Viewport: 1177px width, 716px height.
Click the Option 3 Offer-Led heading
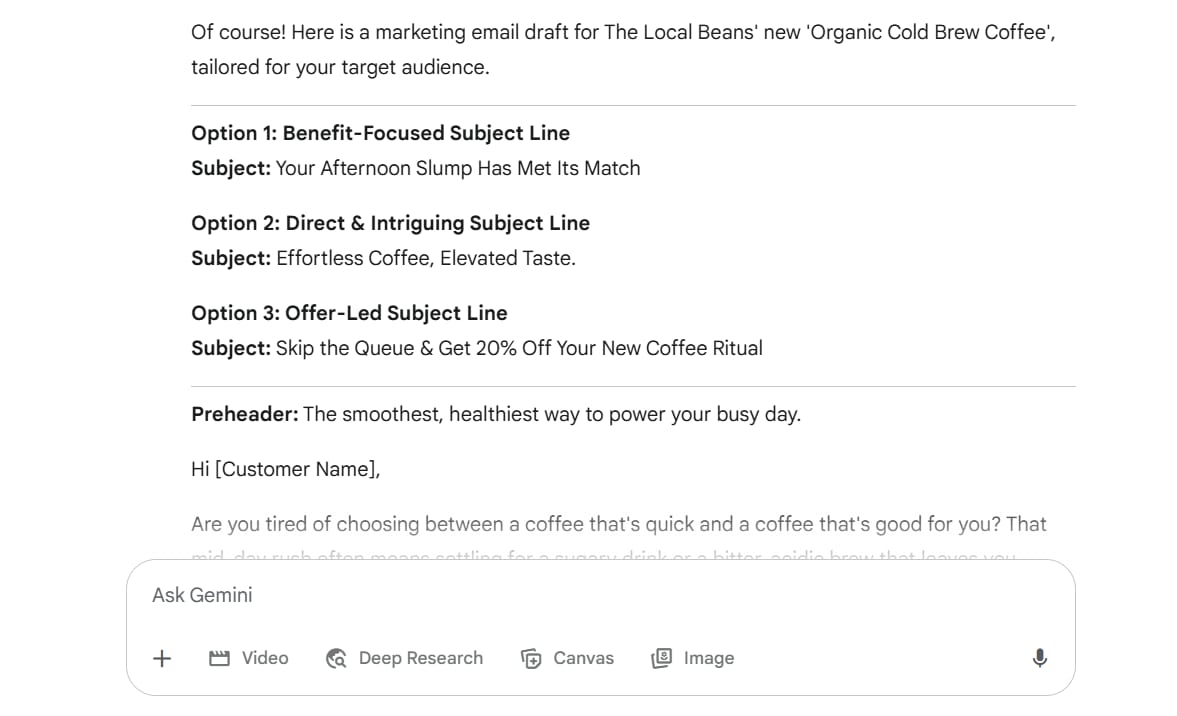(349, 313)
